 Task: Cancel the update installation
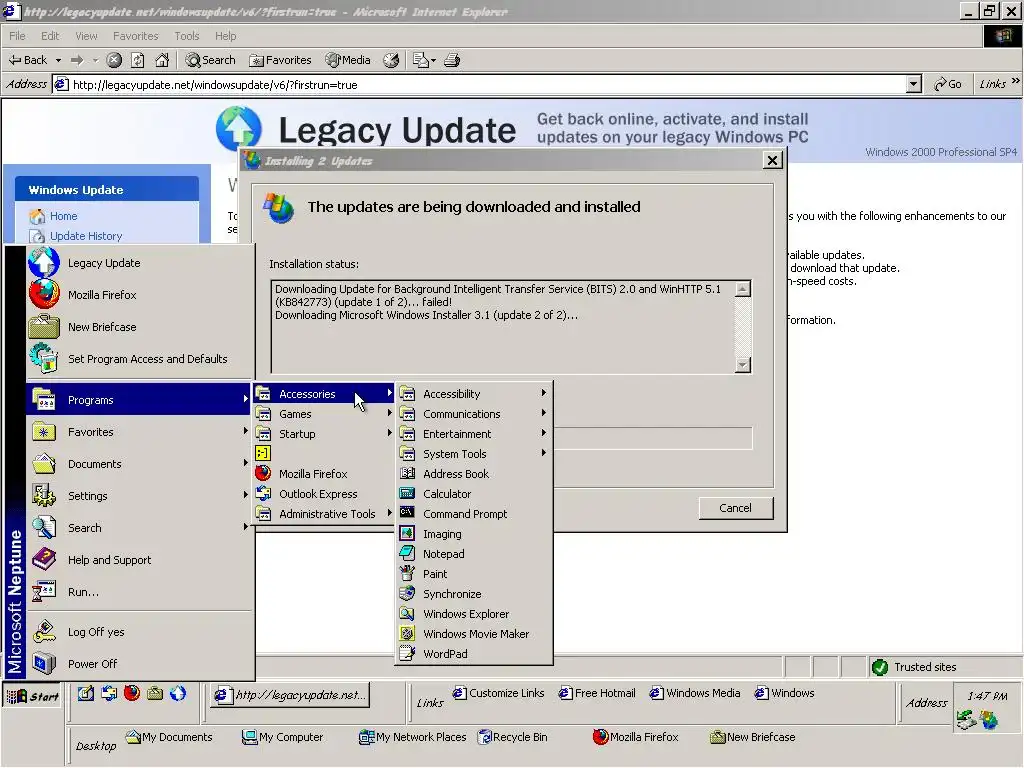tap(735, 508)
